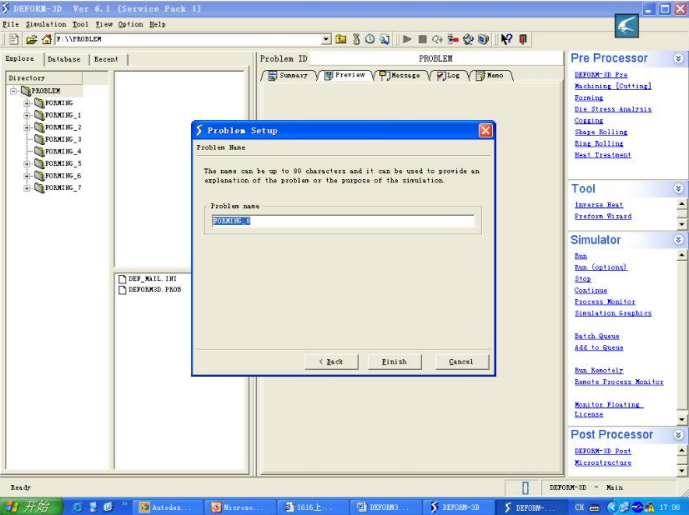Screen dimensions: 689x515
Task: Open the Simulation menu
Action: pyautogui.click(x=46, y=25)
